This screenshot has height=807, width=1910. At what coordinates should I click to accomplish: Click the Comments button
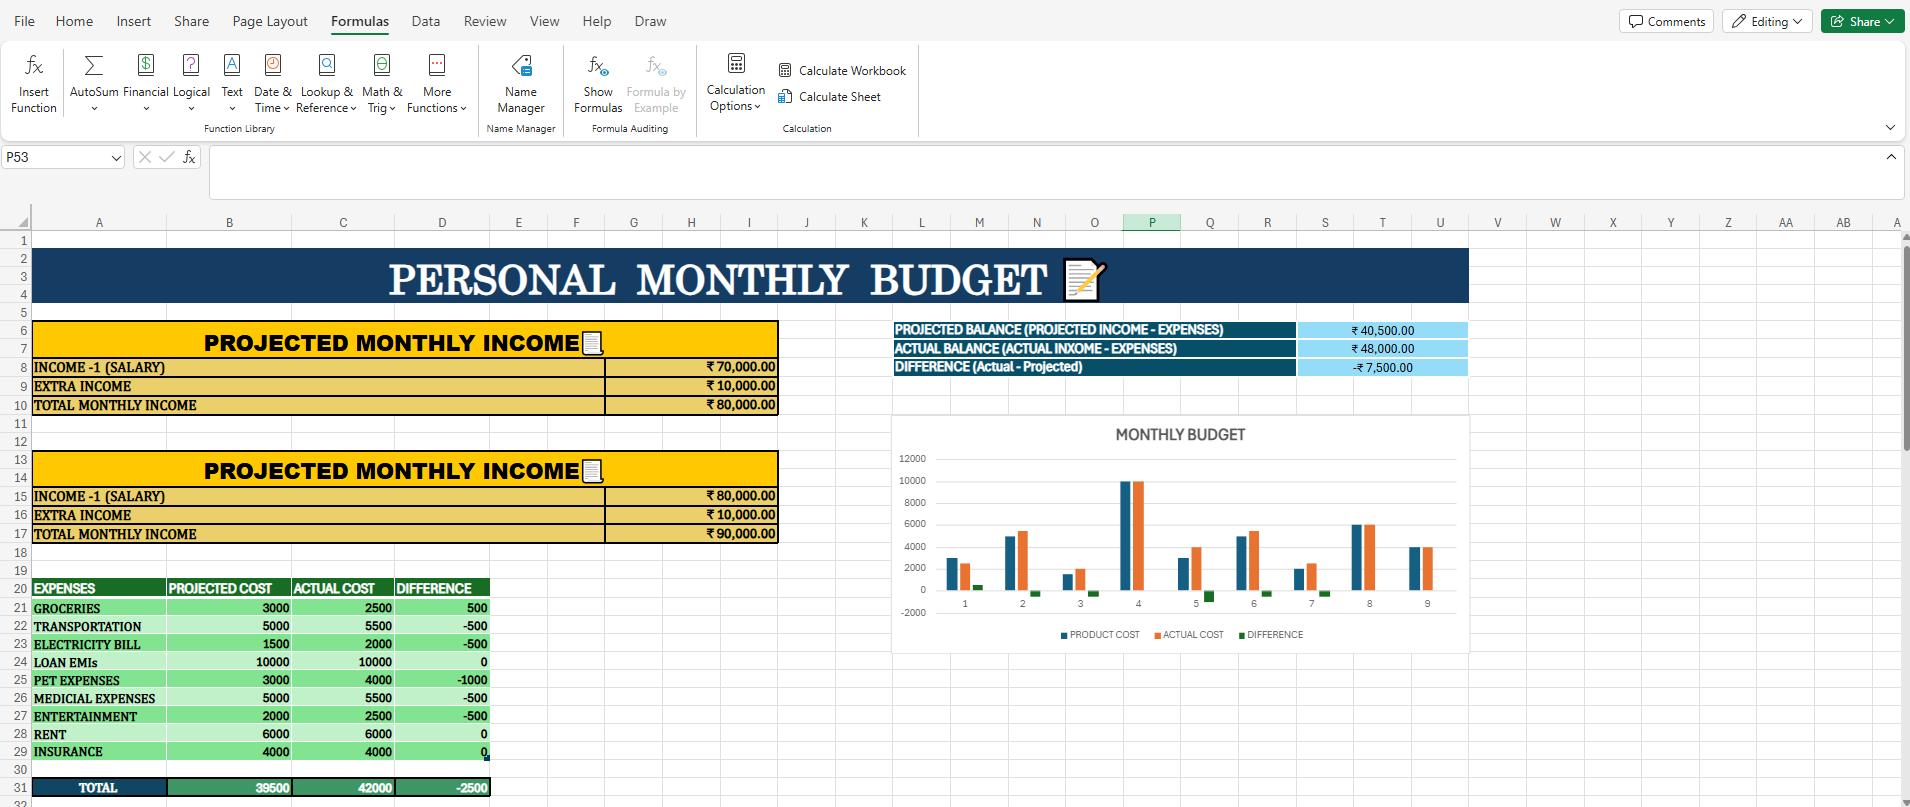click(x=1667, y=21)
